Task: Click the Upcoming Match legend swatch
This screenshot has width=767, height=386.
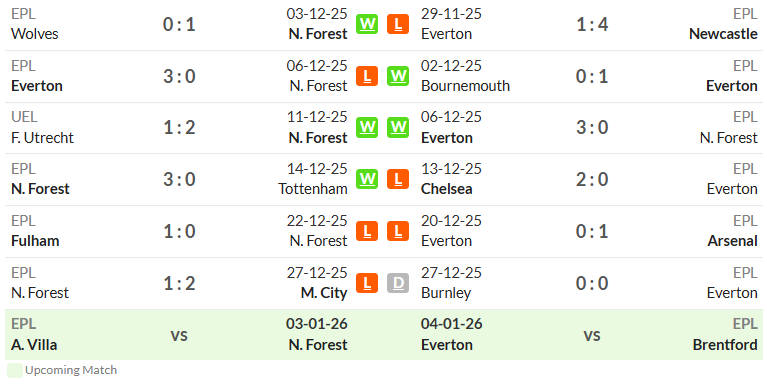Action: 15,370
